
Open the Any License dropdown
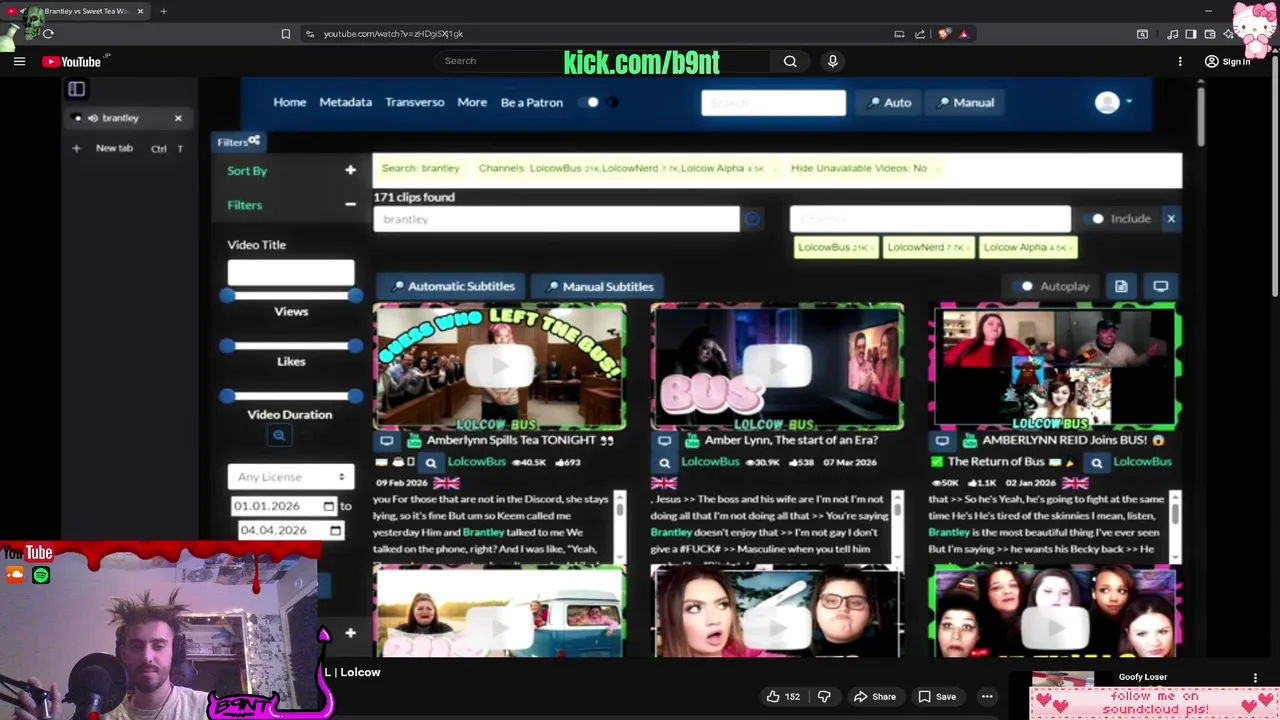click(290, 477)
